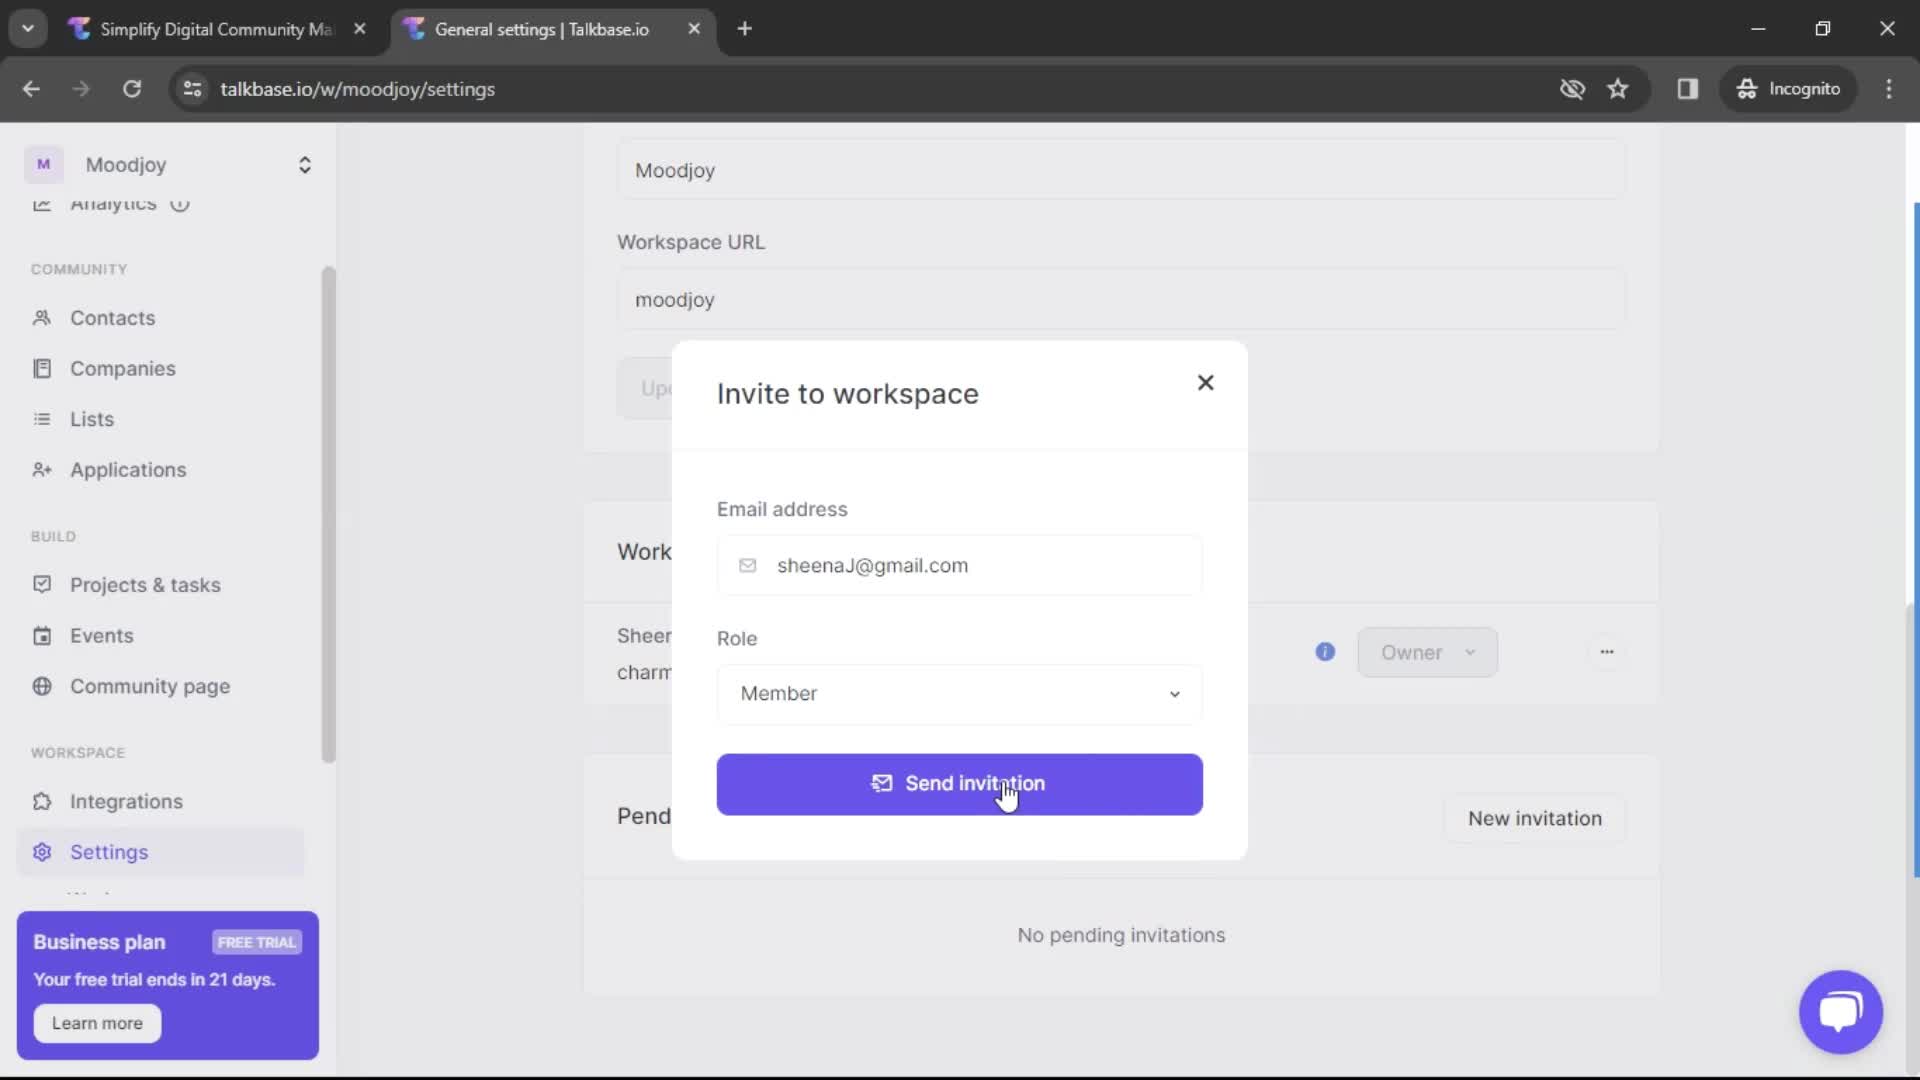Click New invitation button
The height and width of the screenshot is (1080, 1920).
(x=1535, y=819)
